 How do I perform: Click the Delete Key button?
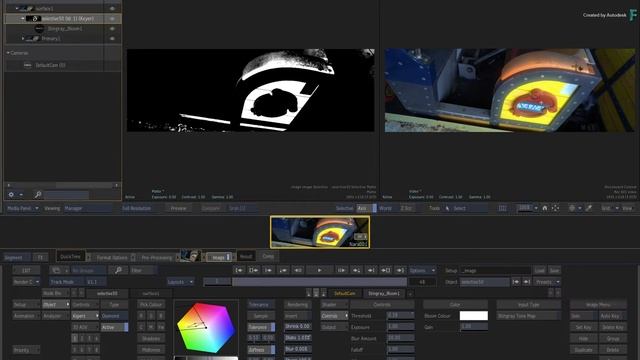click(612, 327)
